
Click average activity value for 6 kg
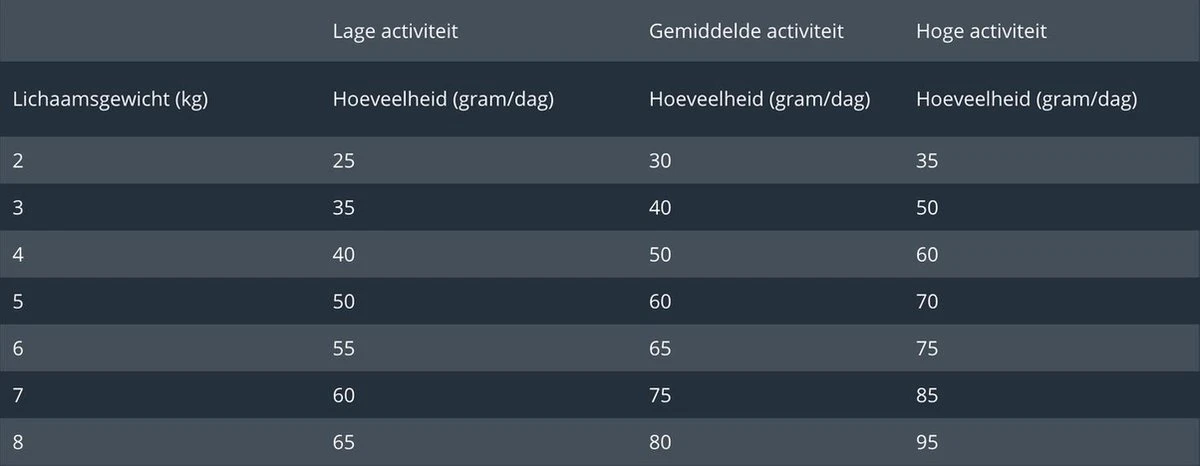[660, 349]
